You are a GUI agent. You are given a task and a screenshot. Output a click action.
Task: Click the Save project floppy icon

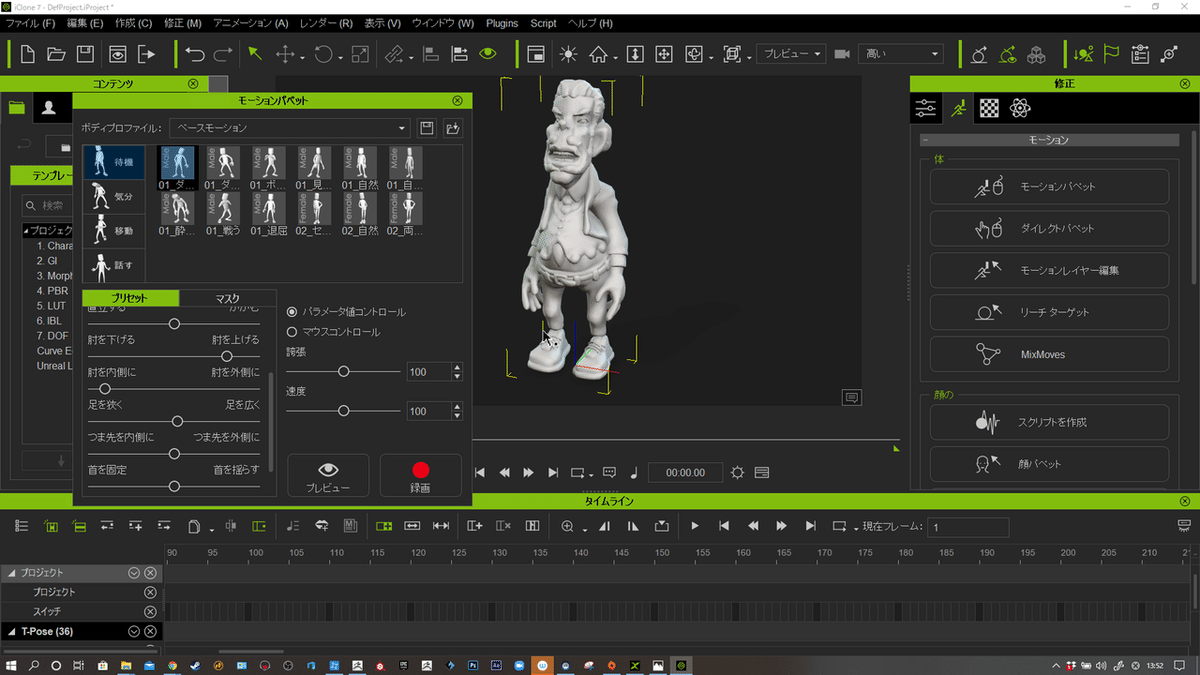(x=86, y=54)
